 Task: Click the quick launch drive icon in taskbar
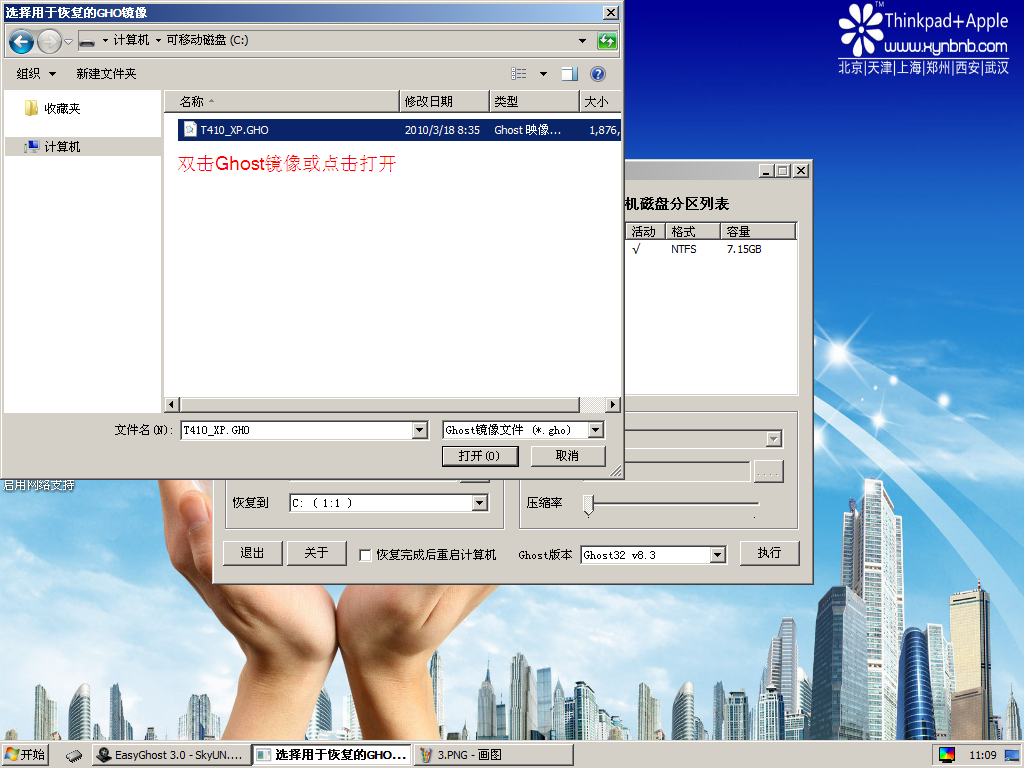tap(73, 755)
